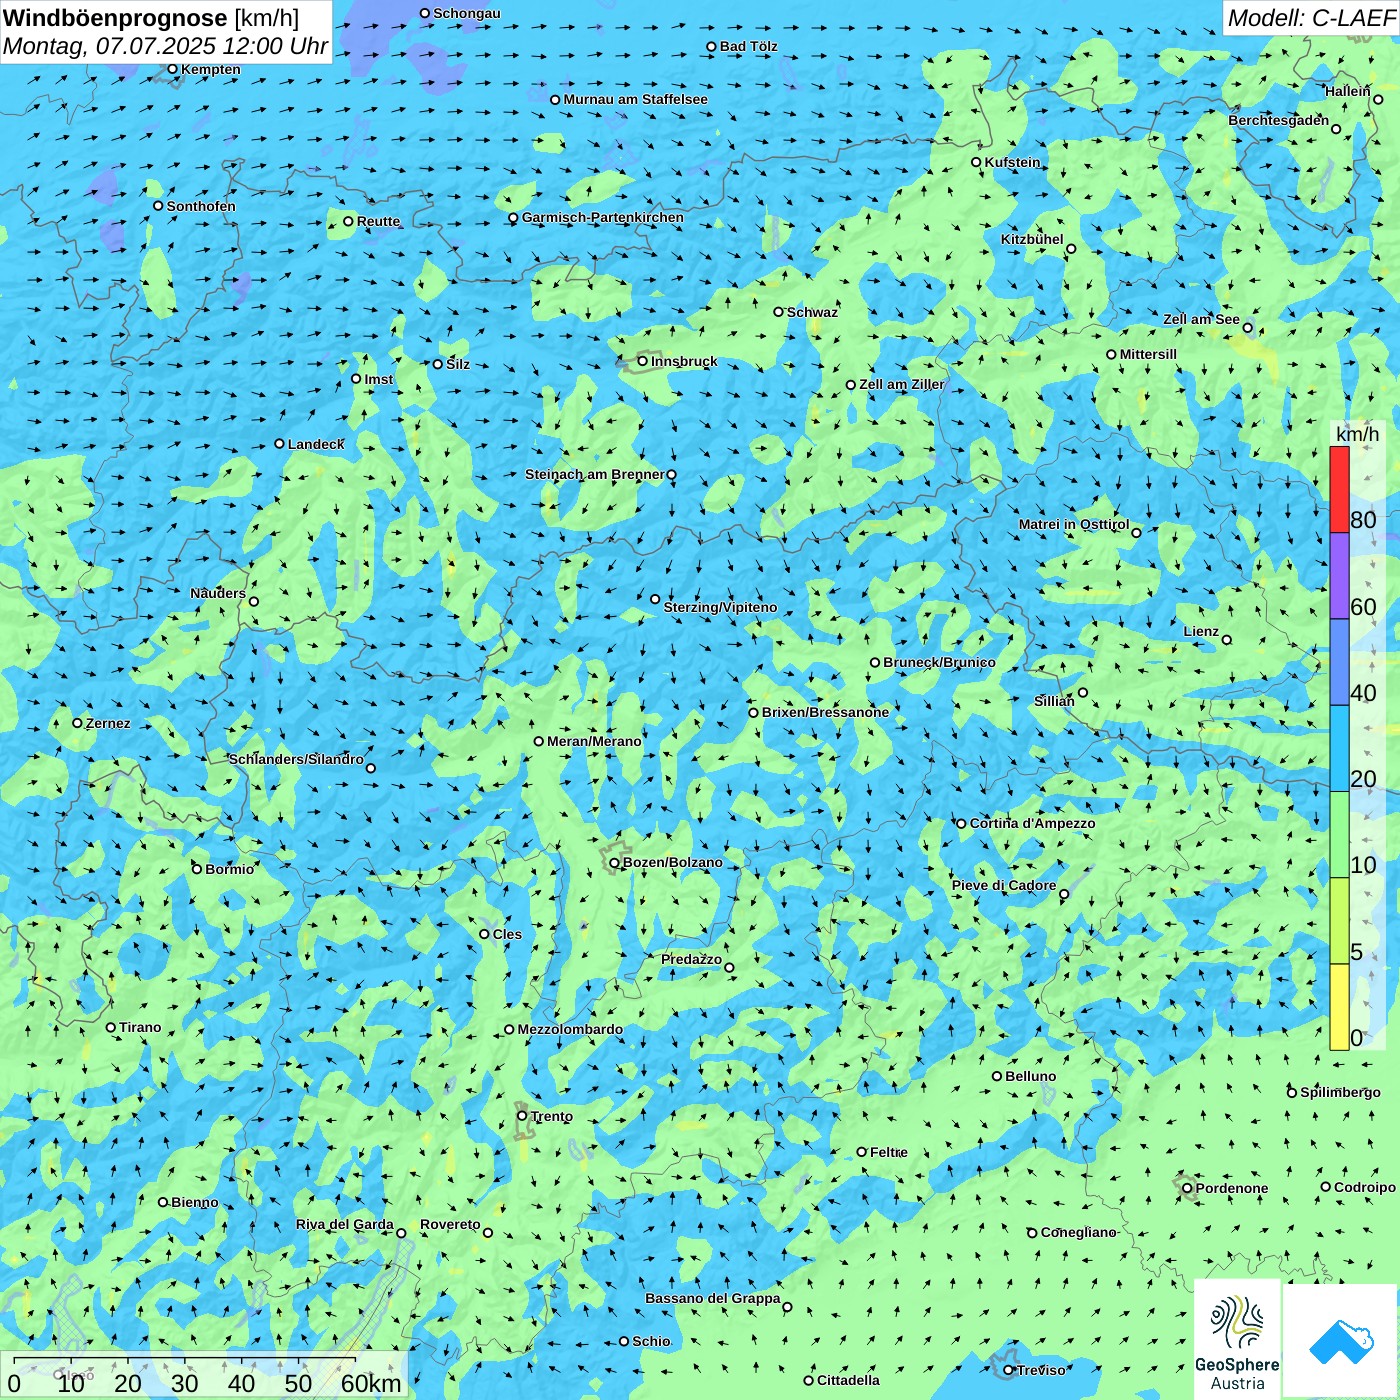Click the "Modell: C-LAEF" label

click(1311, 18)
